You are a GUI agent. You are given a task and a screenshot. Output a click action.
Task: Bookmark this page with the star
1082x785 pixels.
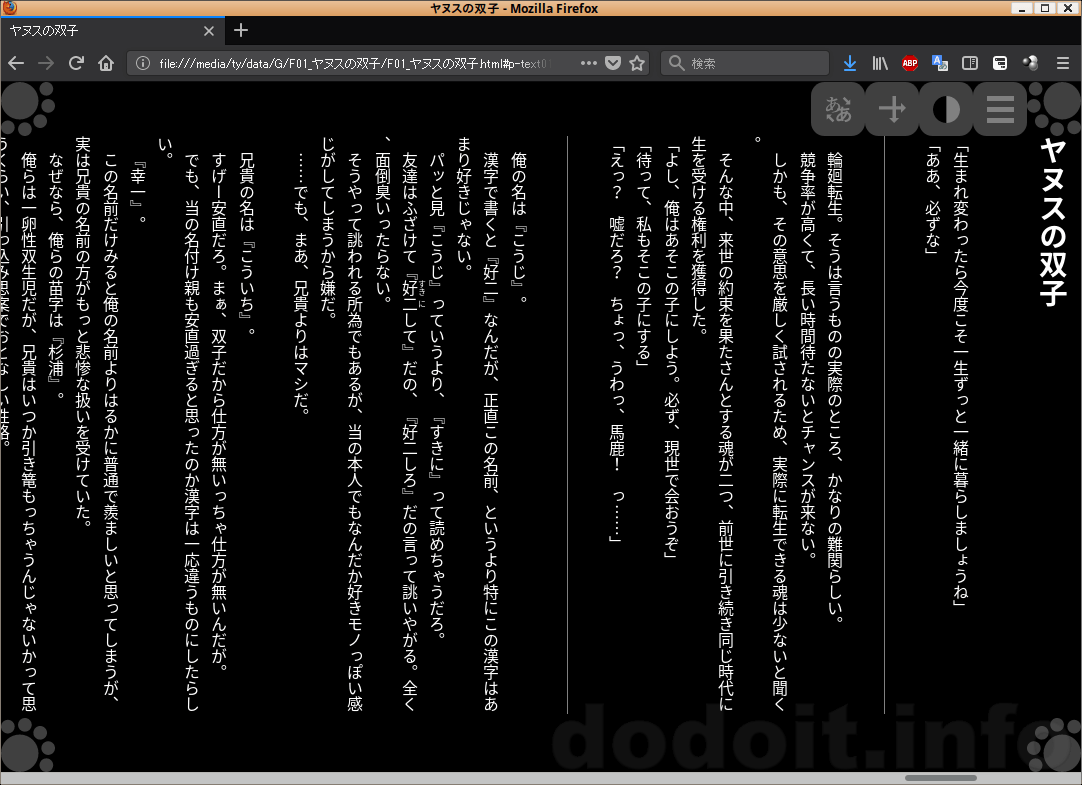click(x=637, y=63)
